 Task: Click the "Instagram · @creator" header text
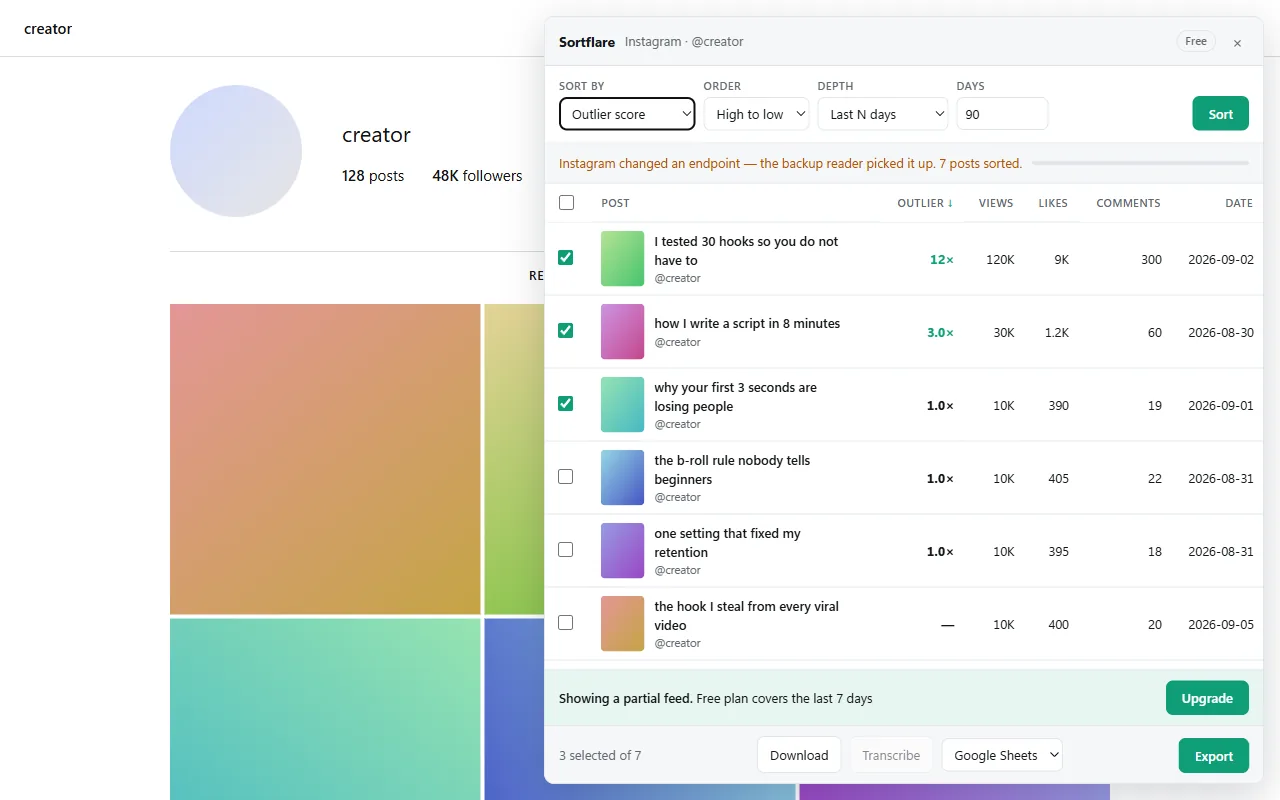pyautogui.click(x=684, y=42)
